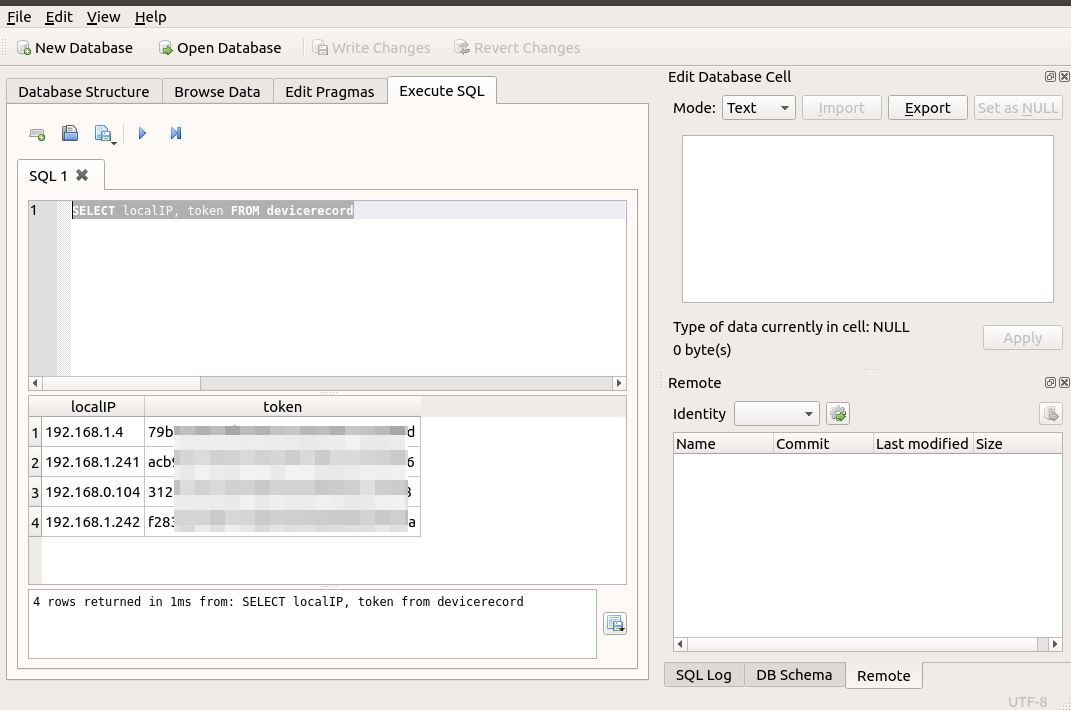Click the Commit column header in Remote

point(823,443)
